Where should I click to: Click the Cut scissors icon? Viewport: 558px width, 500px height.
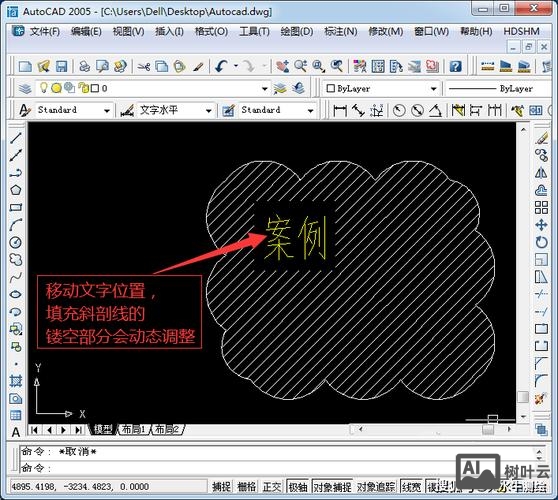click(144, 66)
